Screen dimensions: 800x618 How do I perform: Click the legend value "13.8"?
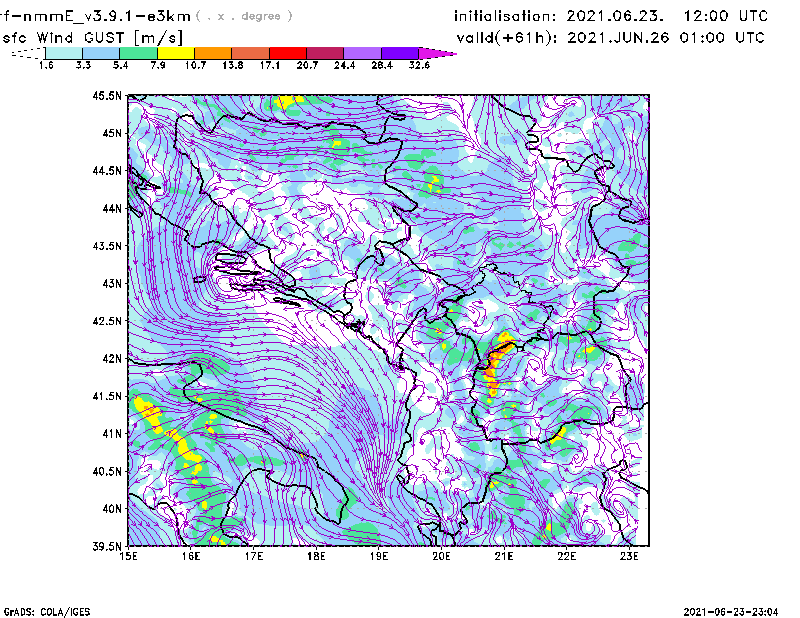click(233, 65)
